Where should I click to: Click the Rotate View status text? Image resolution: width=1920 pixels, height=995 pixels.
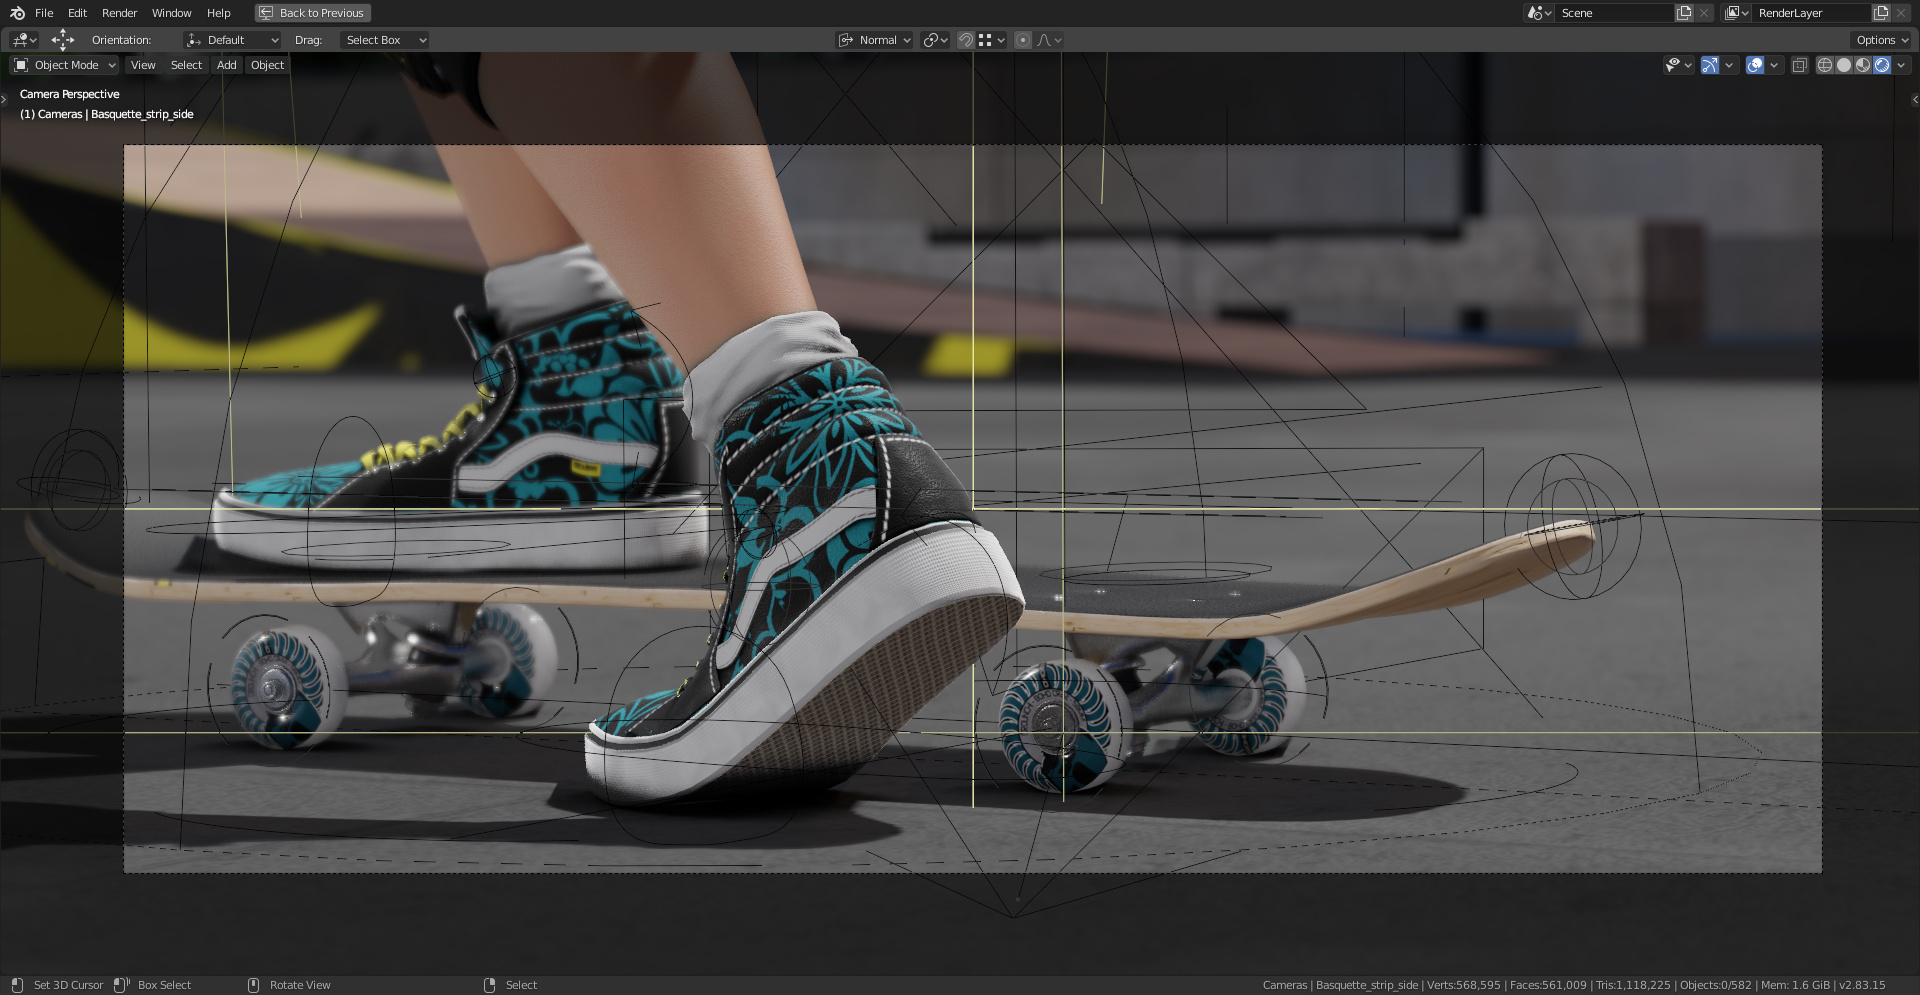pos(300,985)
